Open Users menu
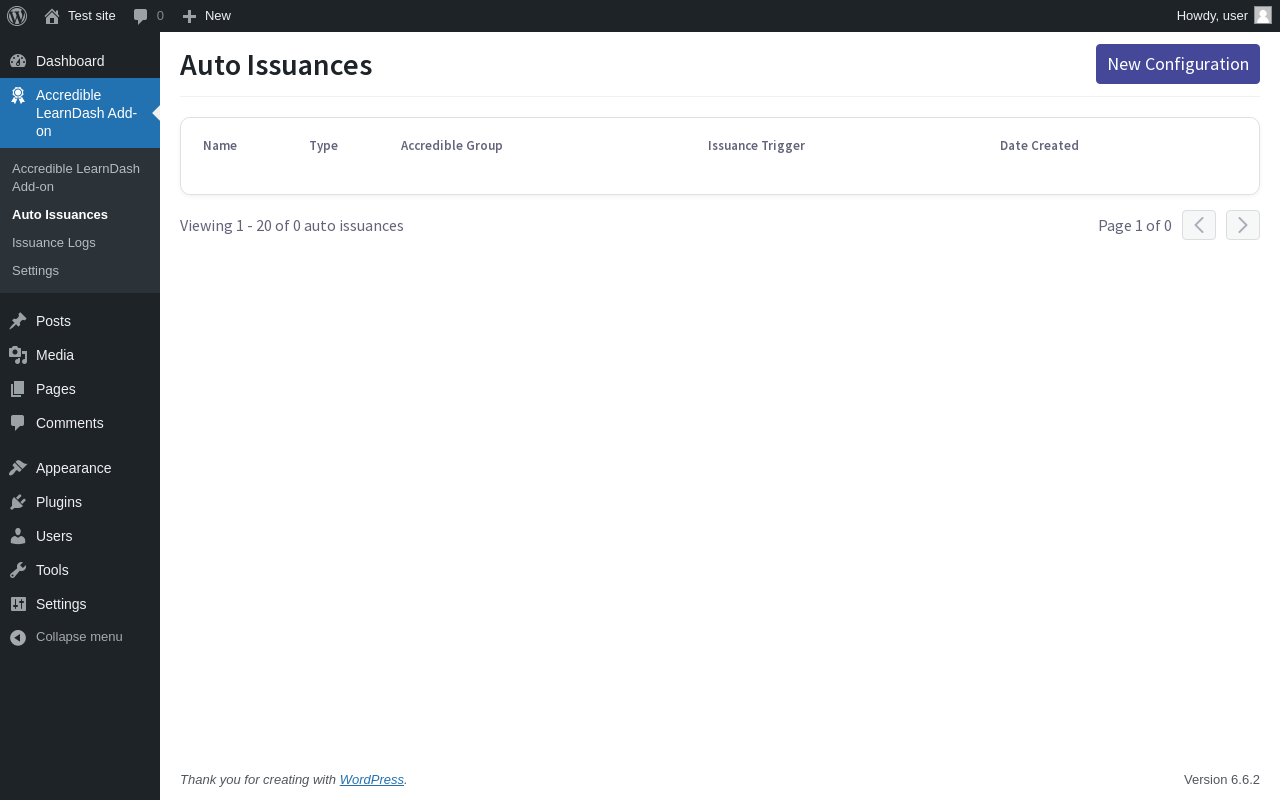This screenshot has height=800, width=1280. (80, 536)
